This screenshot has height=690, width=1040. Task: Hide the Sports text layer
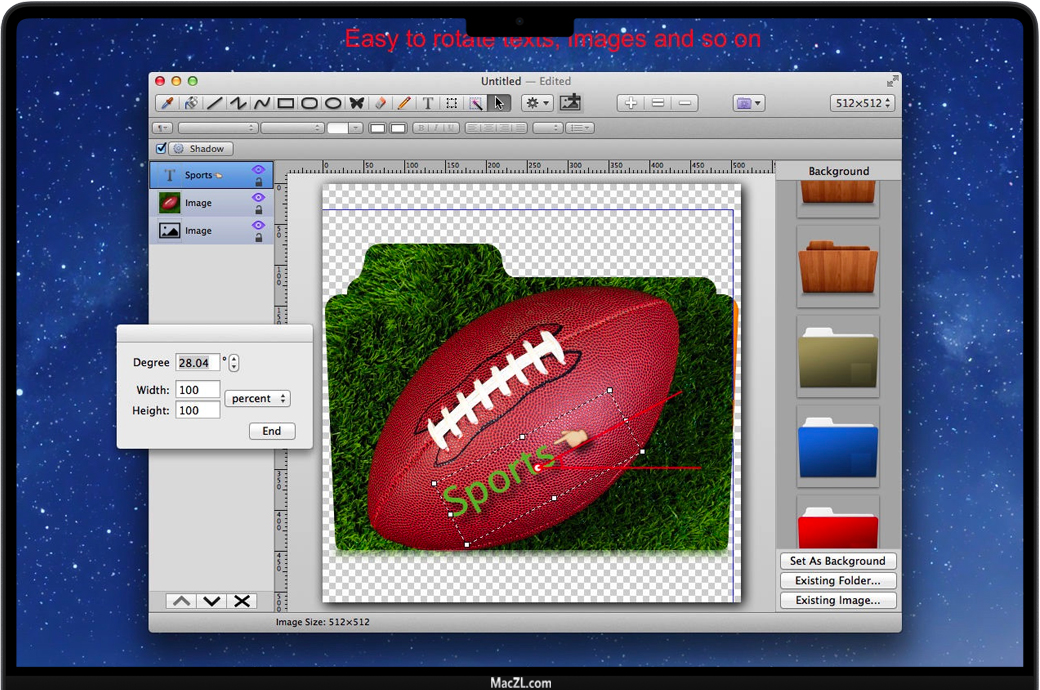258,170
